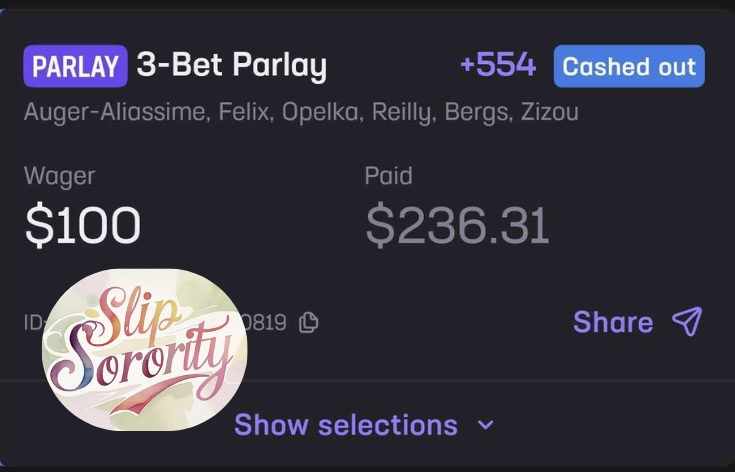Click the Wager label
This screenshot has height=472, width=735.
pos(59,177)
